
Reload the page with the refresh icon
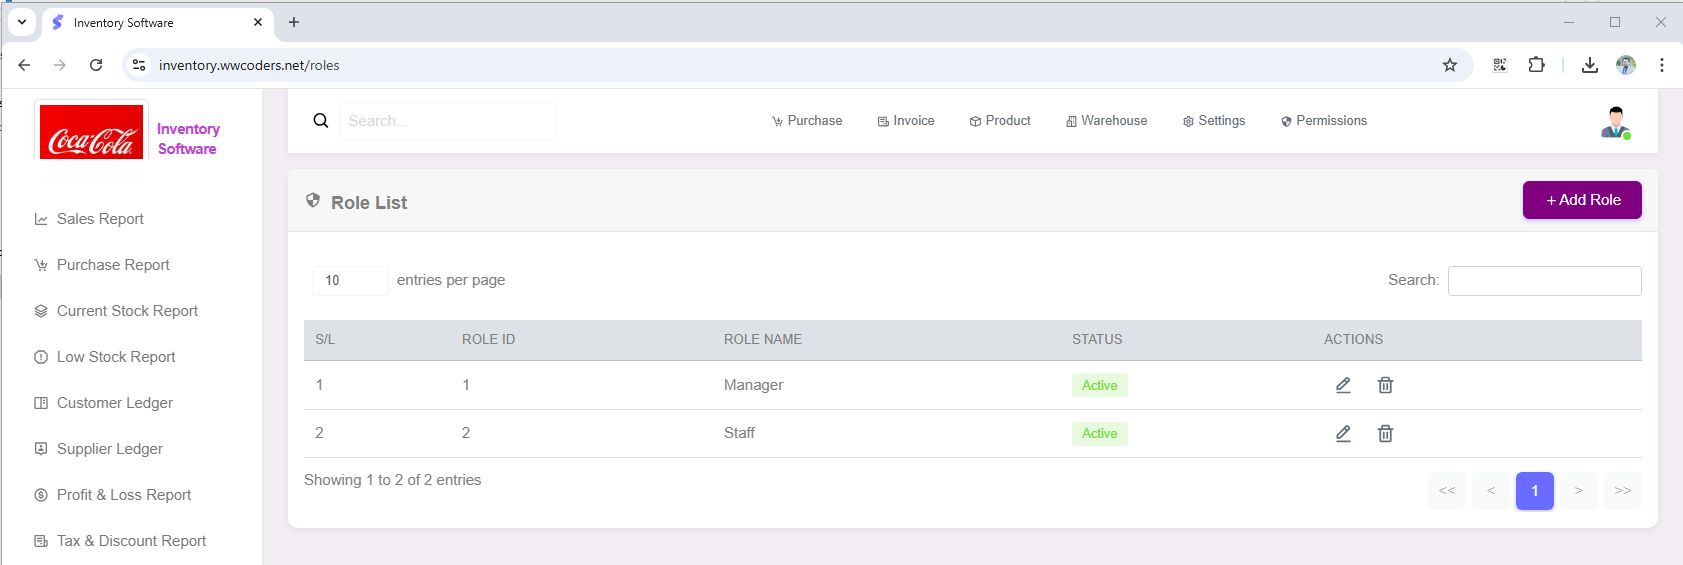96,65
